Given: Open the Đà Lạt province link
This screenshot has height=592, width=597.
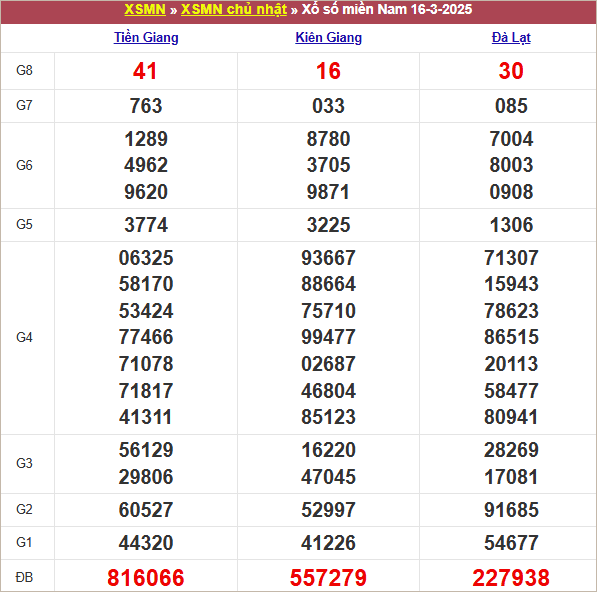Looking at the screenshot, I should [511, 37].
